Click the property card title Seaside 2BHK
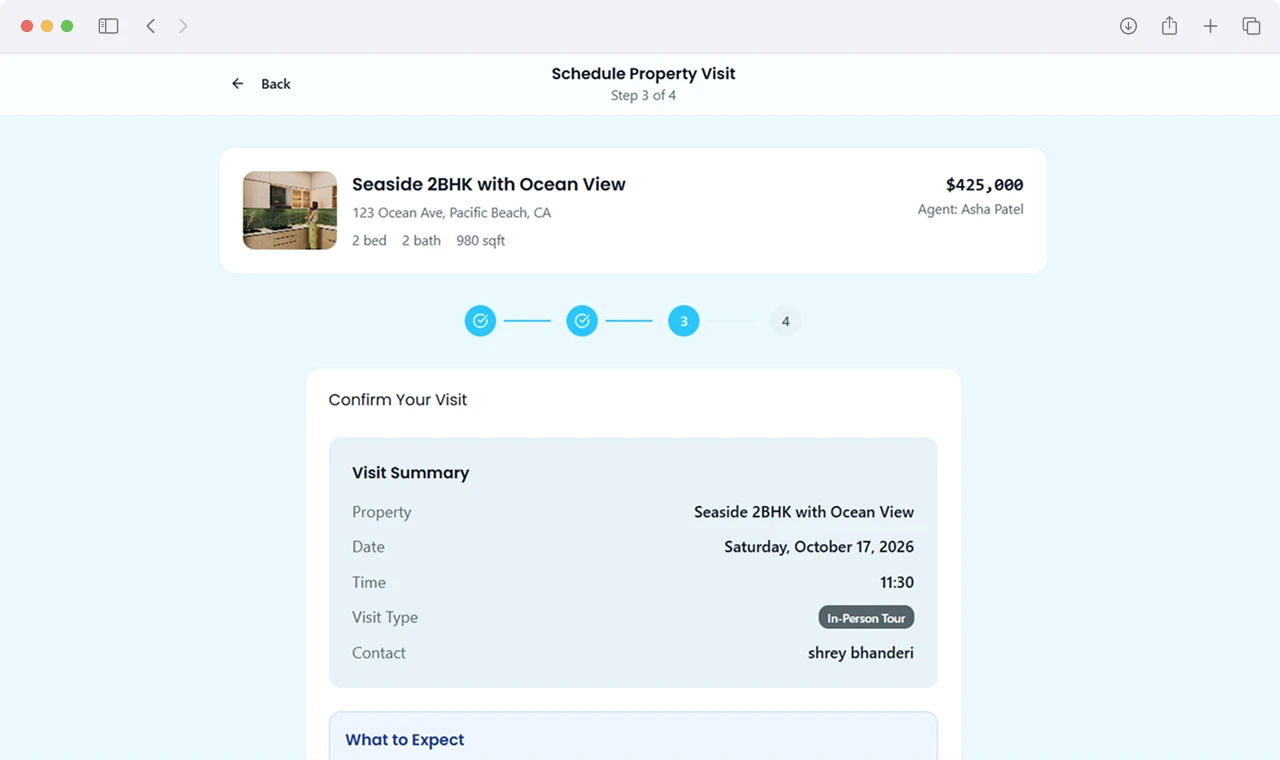Viewport: 1280px width, 760px height. click(489, 184)
